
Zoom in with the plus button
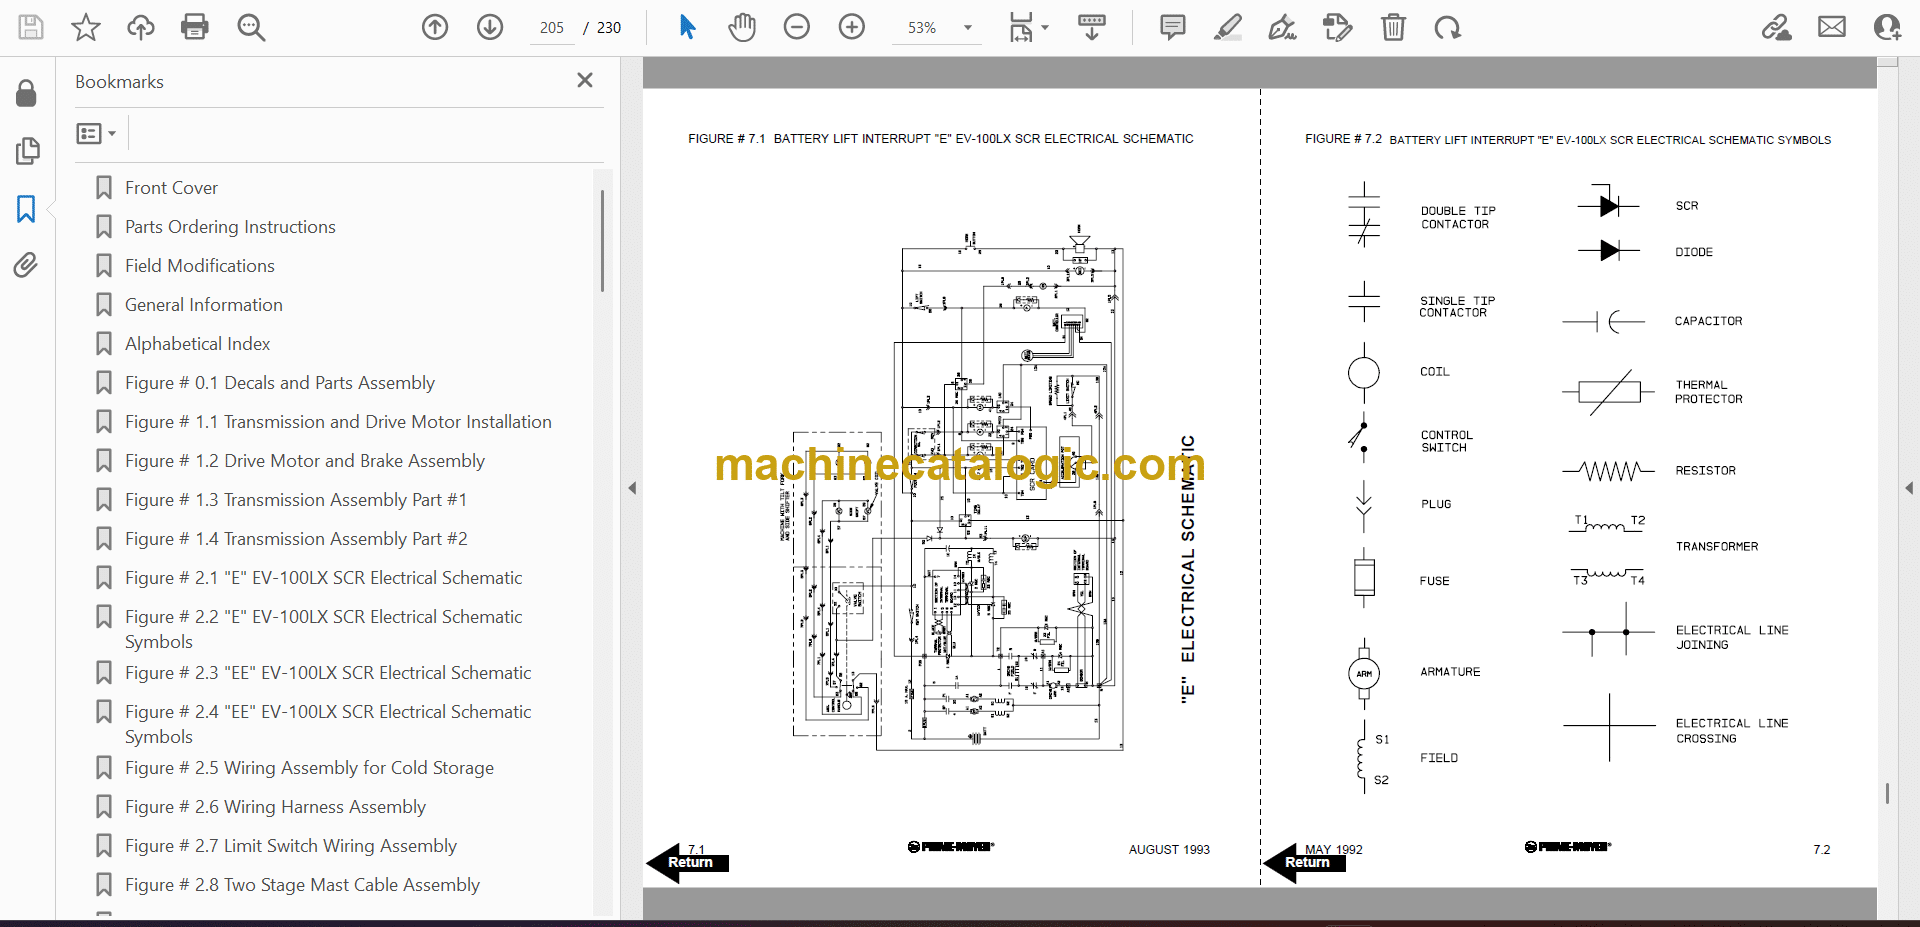coord(852,27)
